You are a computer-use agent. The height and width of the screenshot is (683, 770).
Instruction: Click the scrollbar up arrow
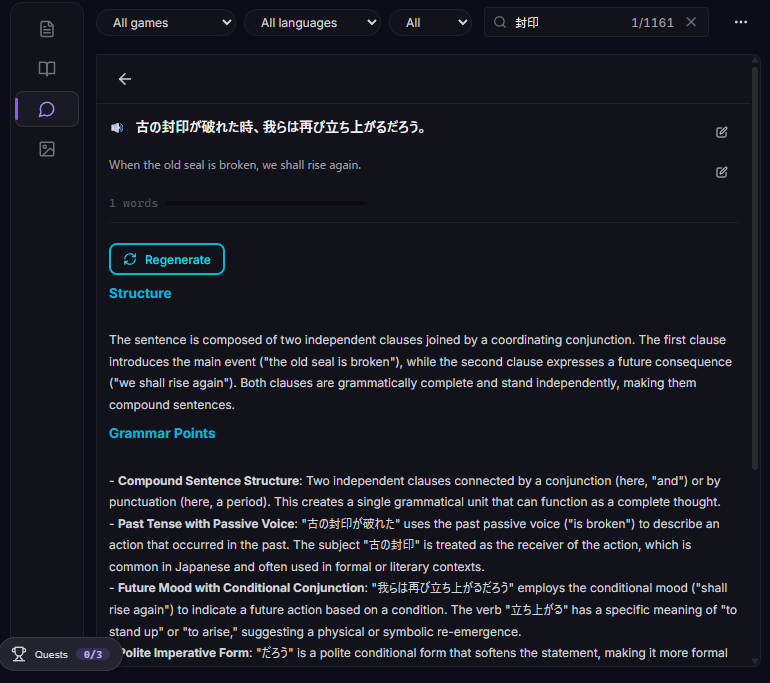click(755, 60)
